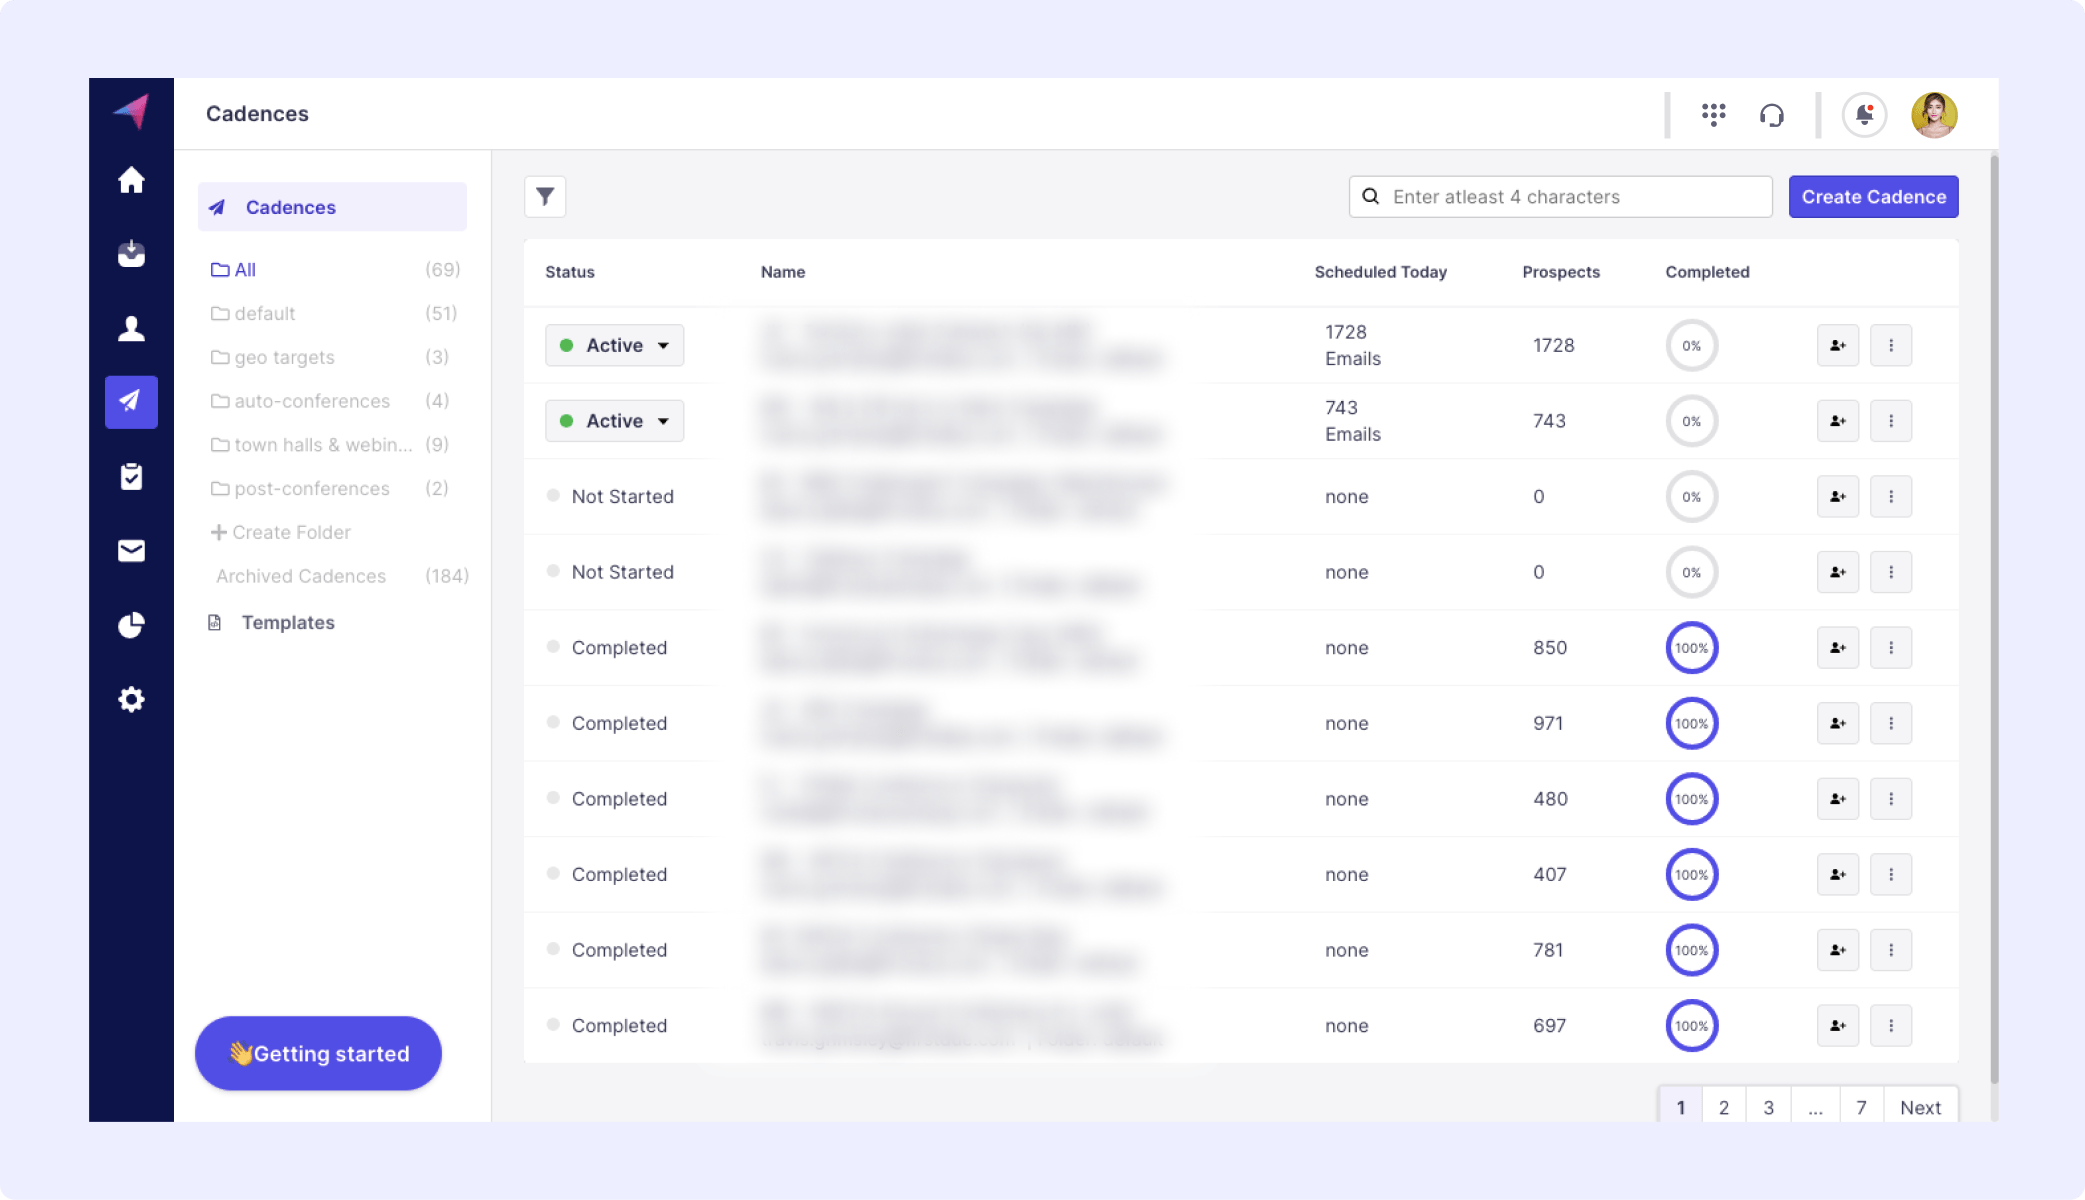The image size is (2085, 1200).
Task: Click the 100% completion ring of the 971-prospect row
Action: 1691,723
